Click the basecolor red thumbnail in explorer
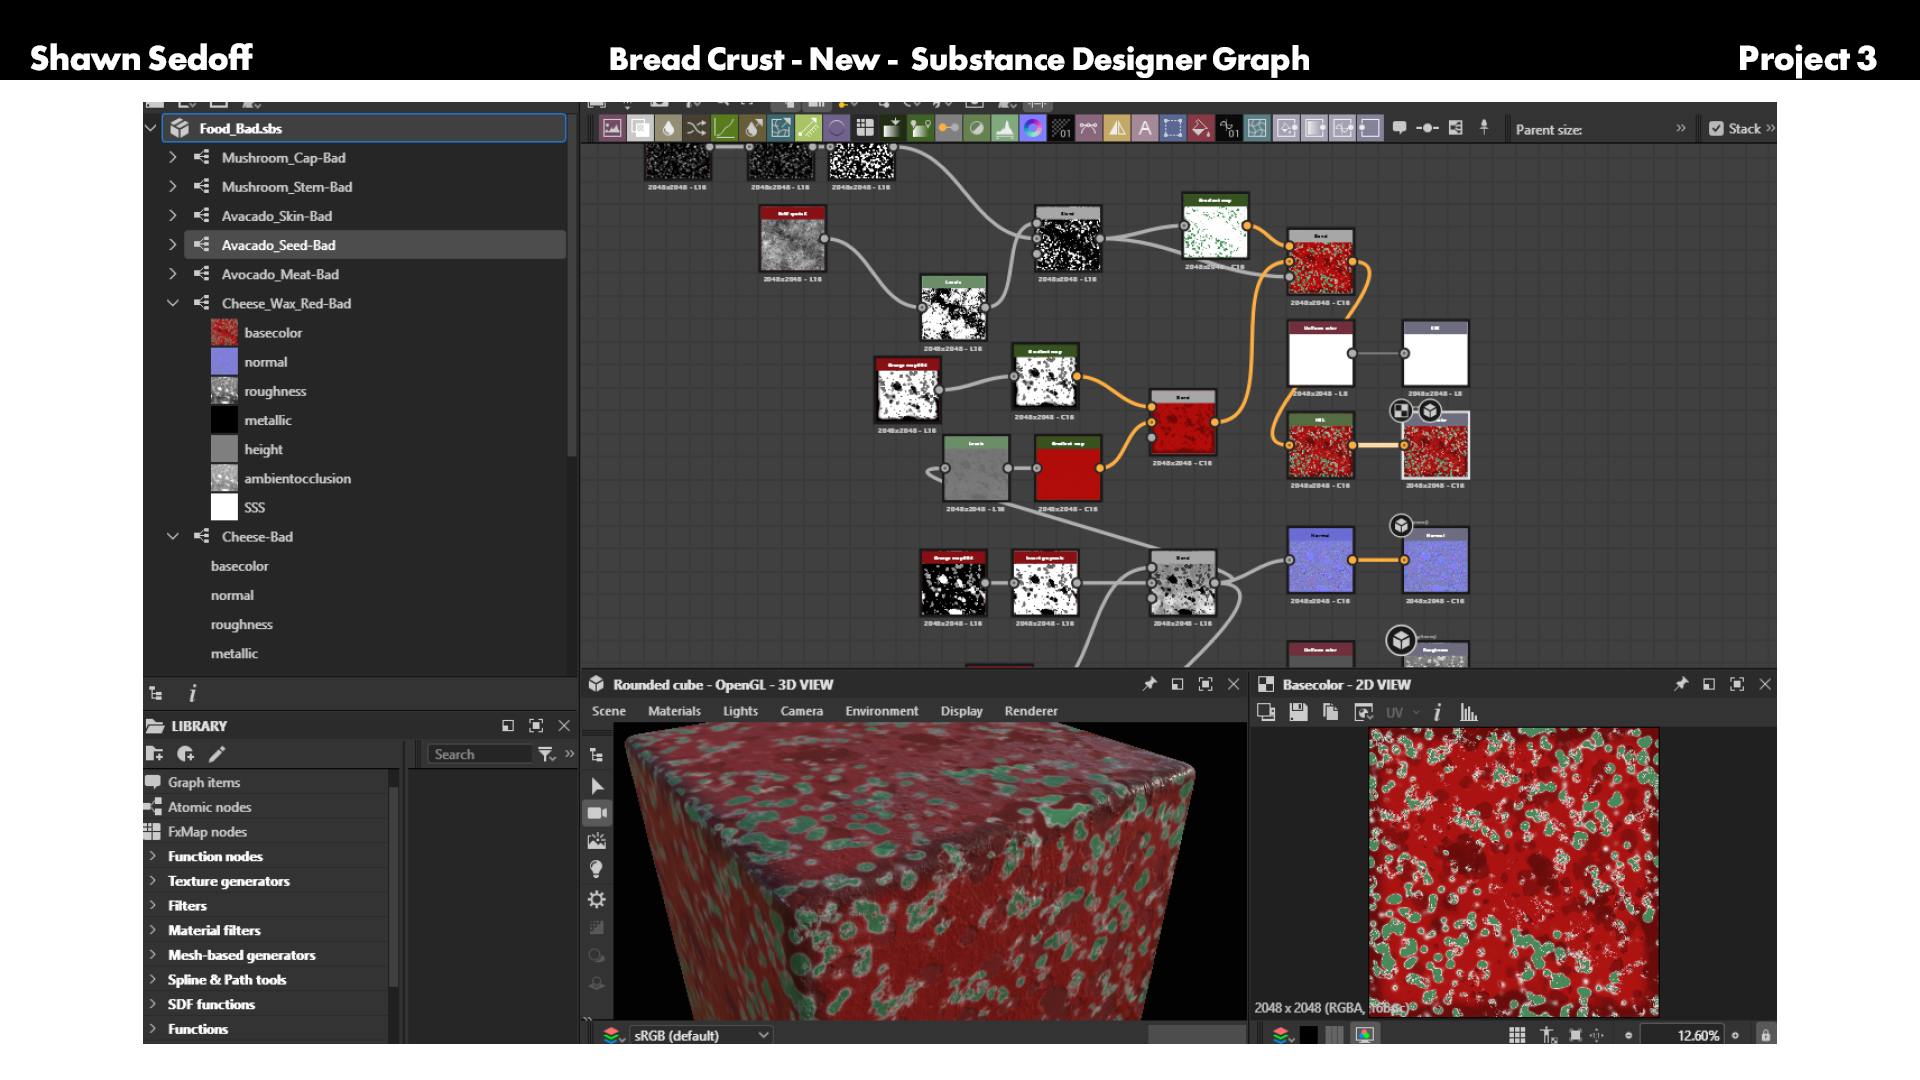This screenshot has height=1080, width=1920. tap(224, 333)
